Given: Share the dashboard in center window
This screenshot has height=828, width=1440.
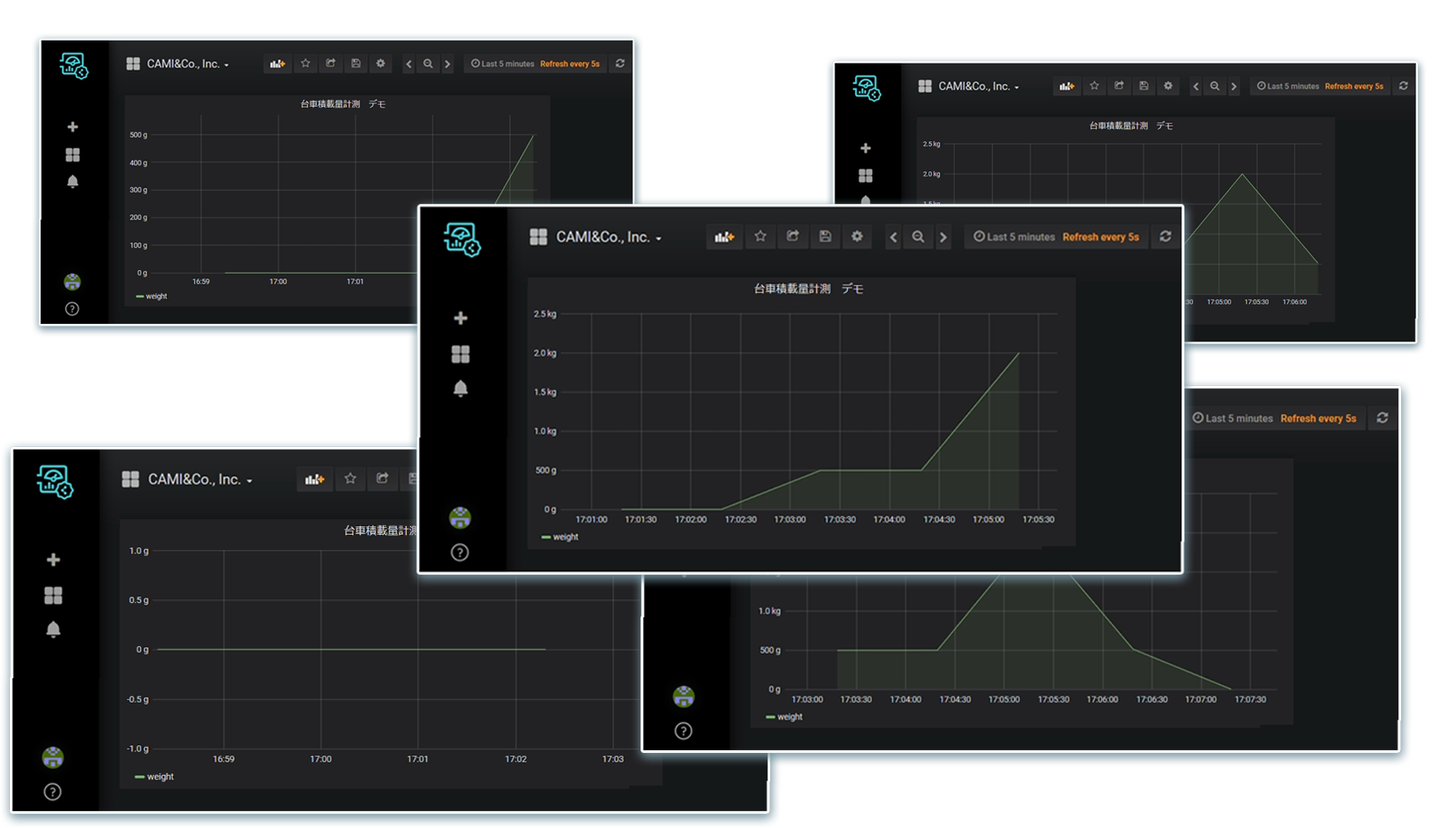Looking at the screenshot, I should 793,237.
